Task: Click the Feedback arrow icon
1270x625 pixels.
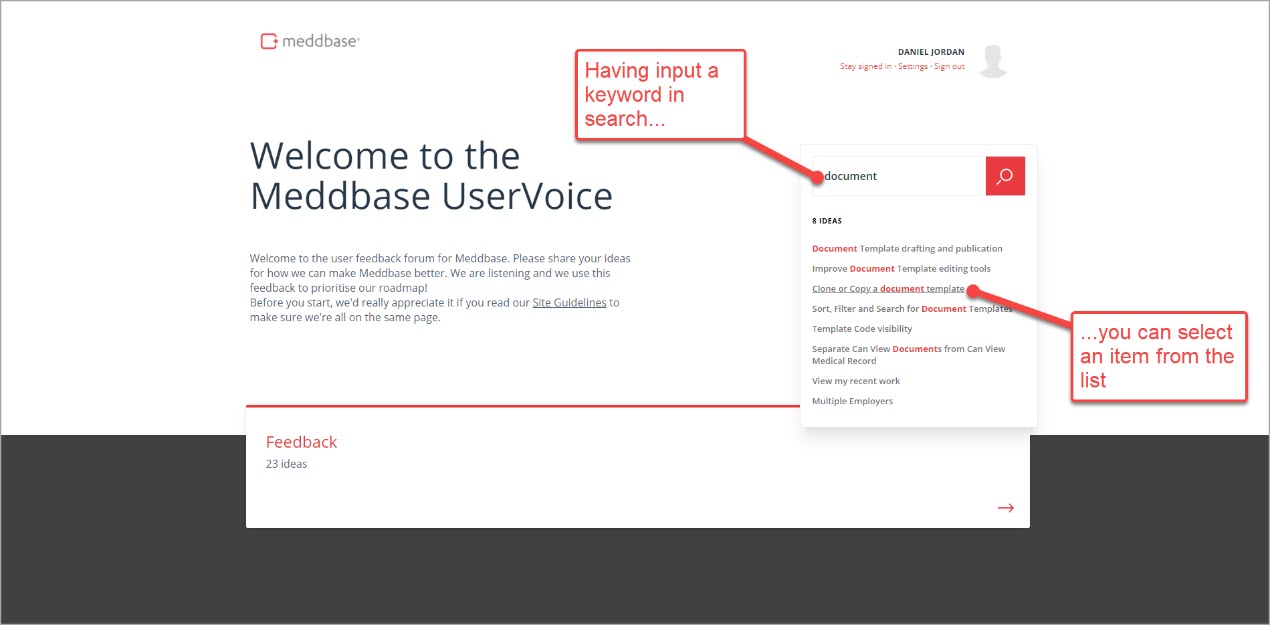Action: pyautogui.click(x=1006, y=508)
